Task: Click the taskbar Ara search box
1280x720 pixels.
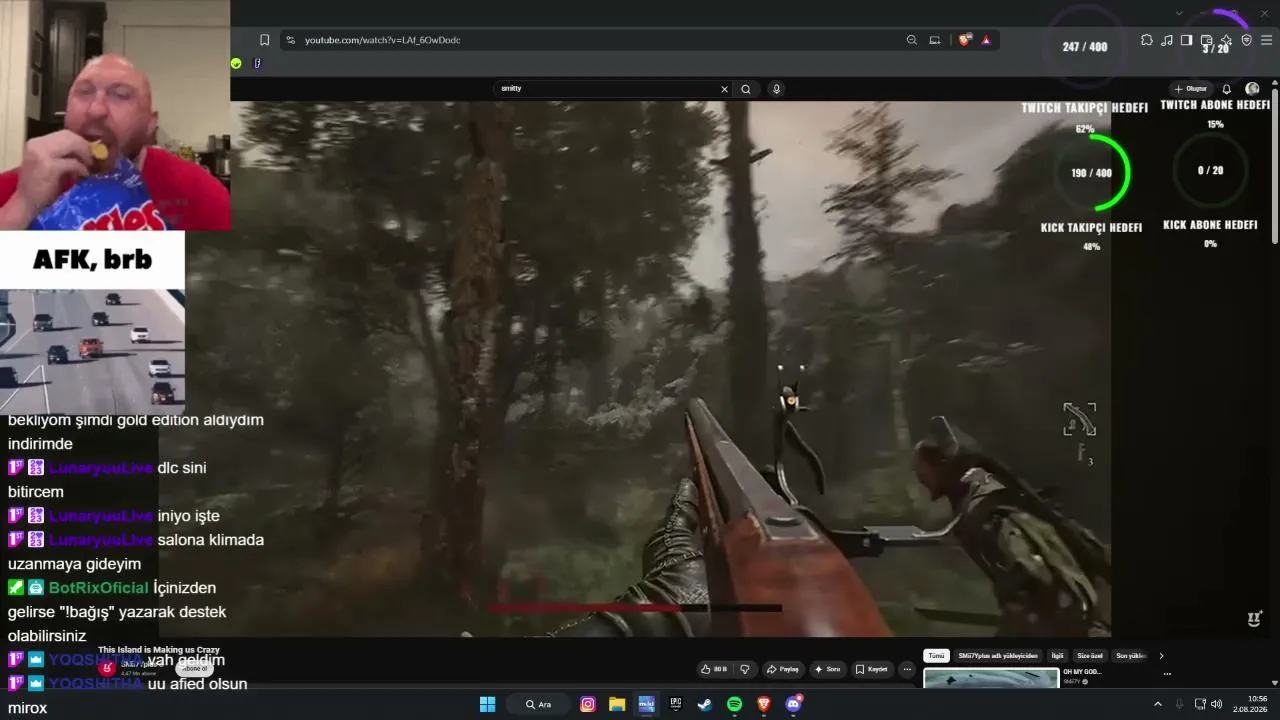Action: tap(540, 704)
